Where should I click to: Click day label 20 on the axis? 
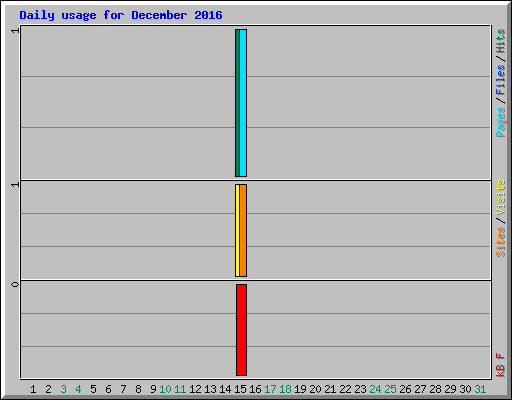315,389
